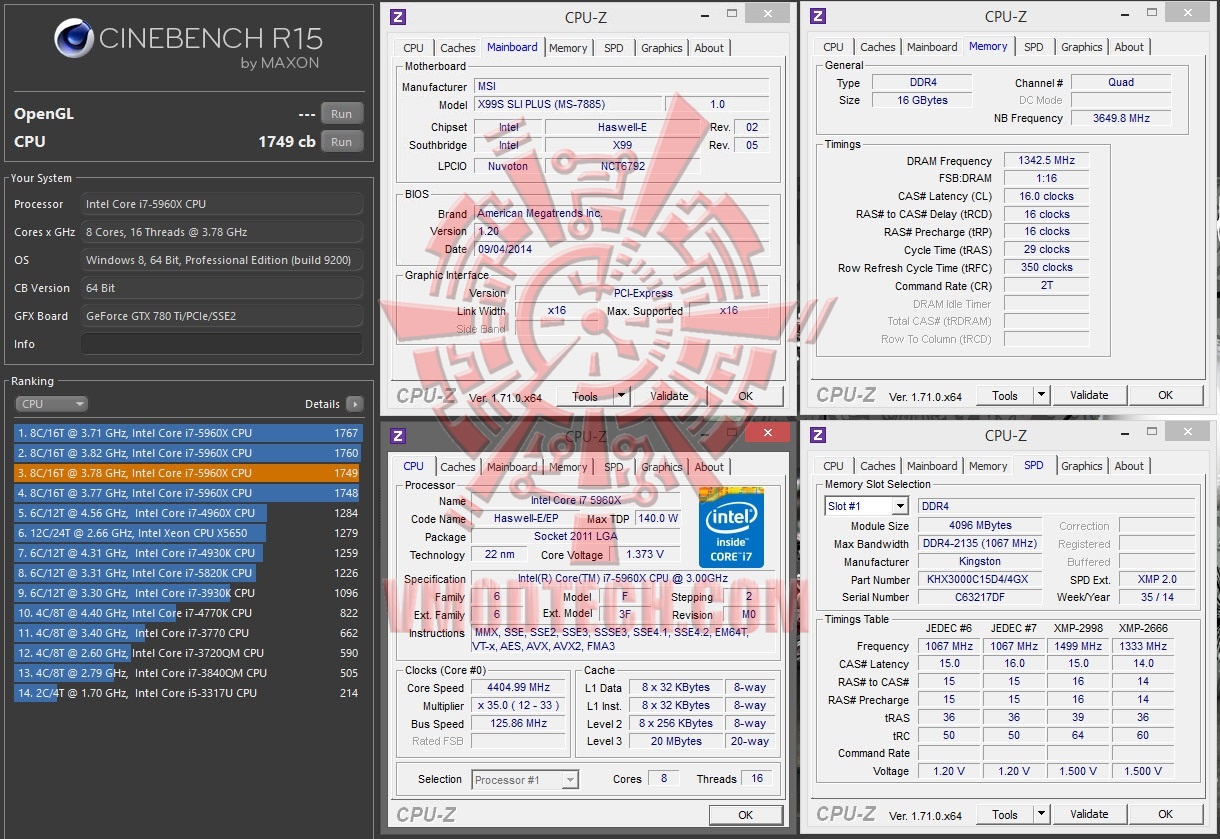Open About tab in Mainboard CPU-Z window
This screenshot has height=839, width=1220.
[x=709, y=48]
